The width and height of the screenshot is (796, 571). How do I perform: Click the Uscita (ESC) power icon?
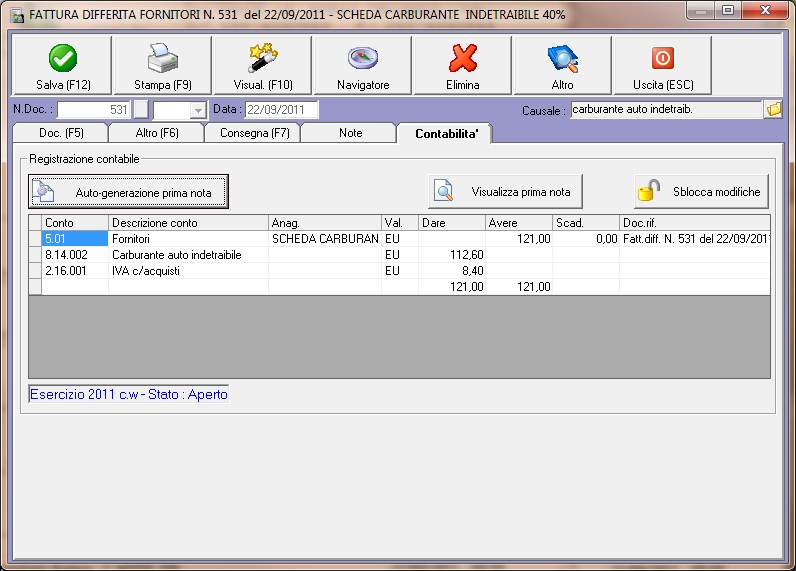tap(662, 58)
